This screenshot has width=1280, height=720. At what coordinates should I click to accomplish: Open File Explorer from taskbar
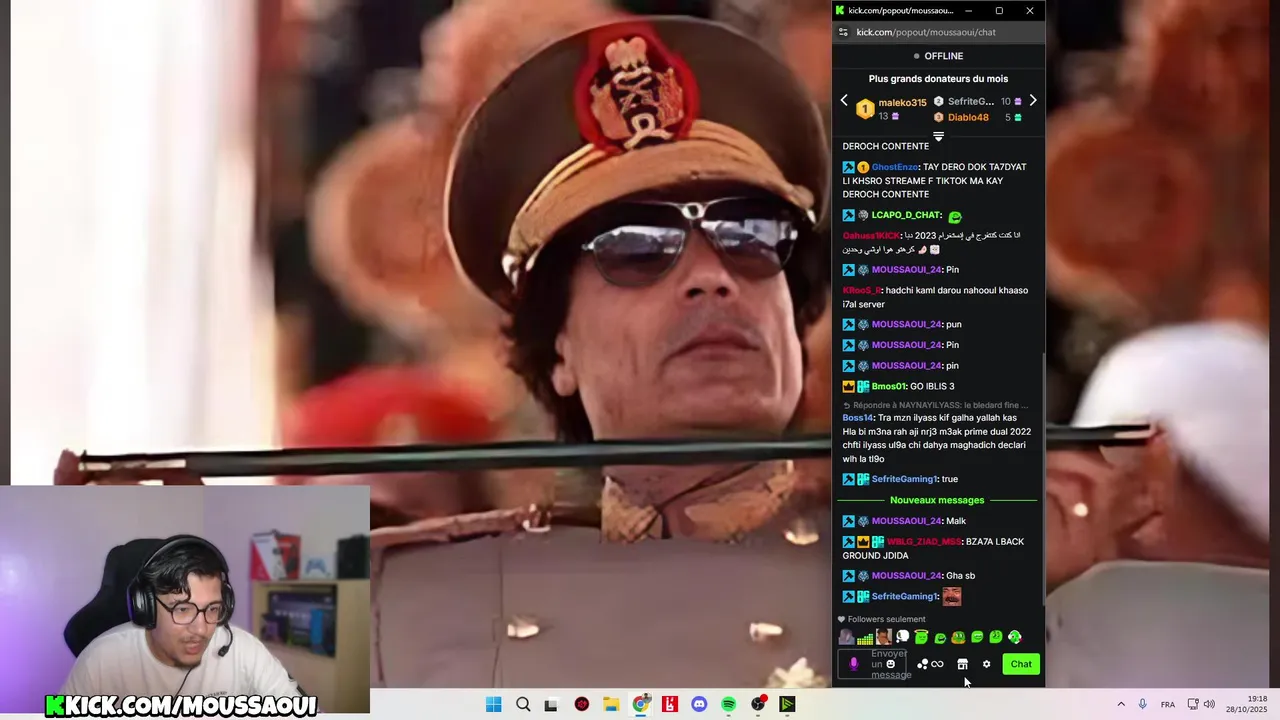pos(611,704)
